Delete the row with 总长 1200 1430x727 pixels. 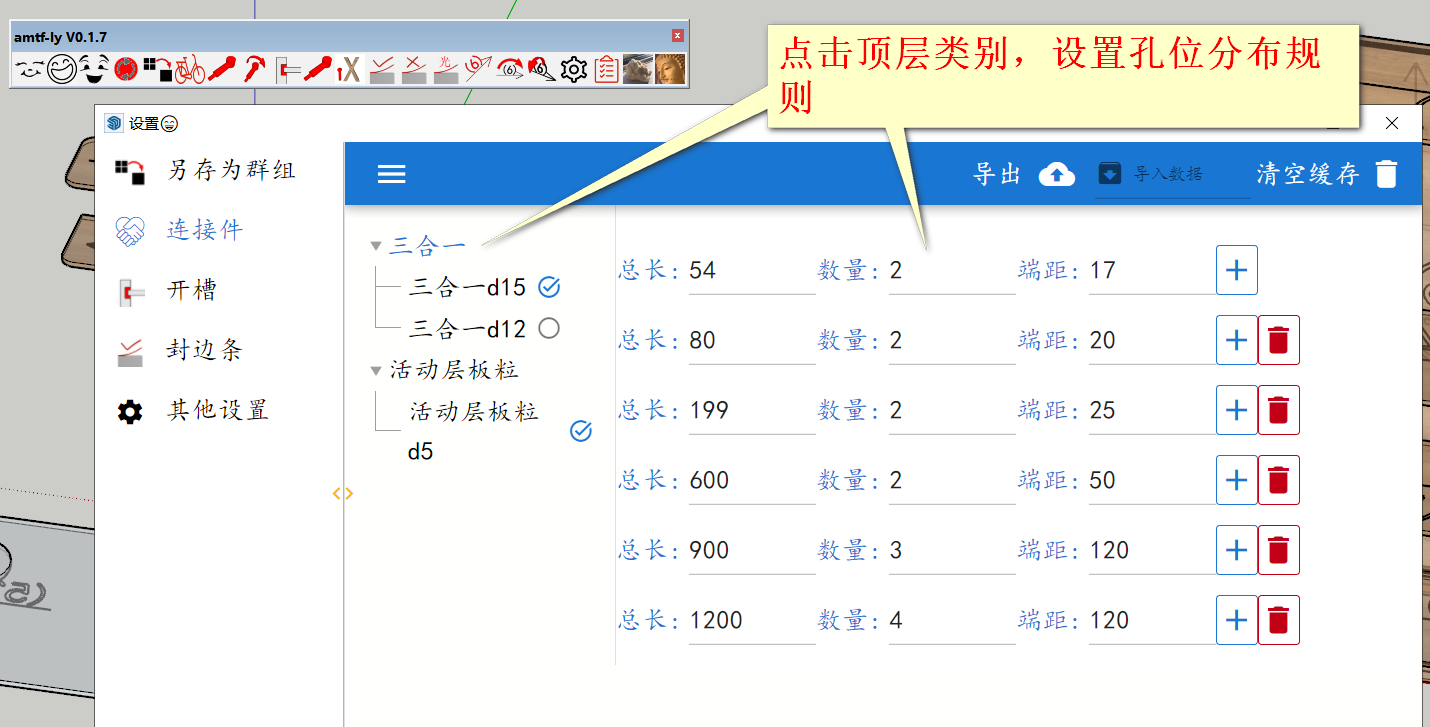point(1278,620)
